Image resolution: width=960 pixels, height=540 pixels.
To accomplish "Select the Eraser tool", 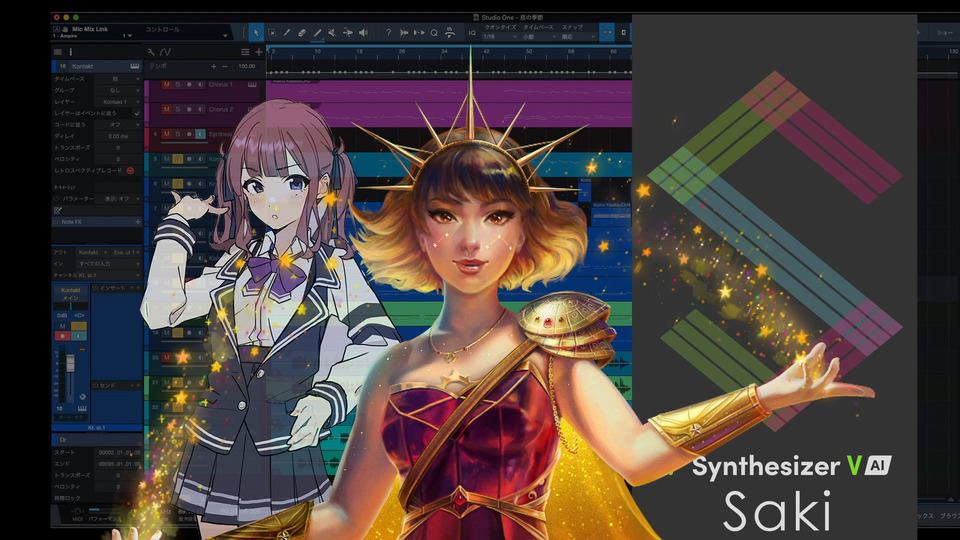I will click(302, 33).
